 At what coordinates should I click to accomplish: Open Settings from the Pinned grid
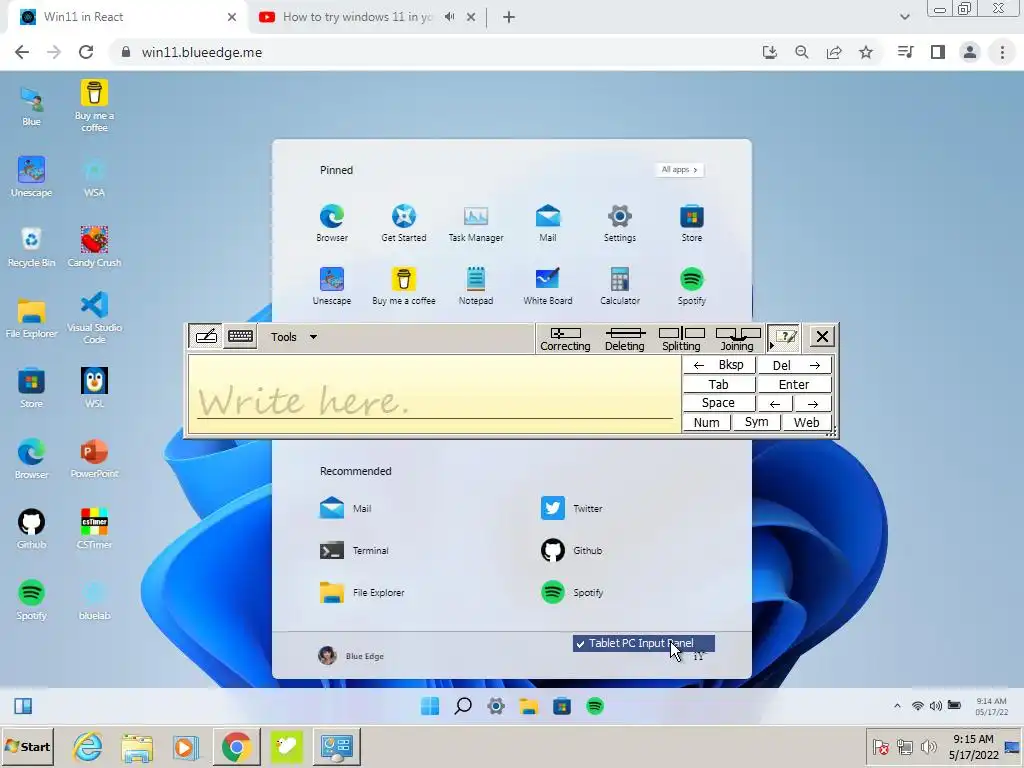[x=619, y=223]
